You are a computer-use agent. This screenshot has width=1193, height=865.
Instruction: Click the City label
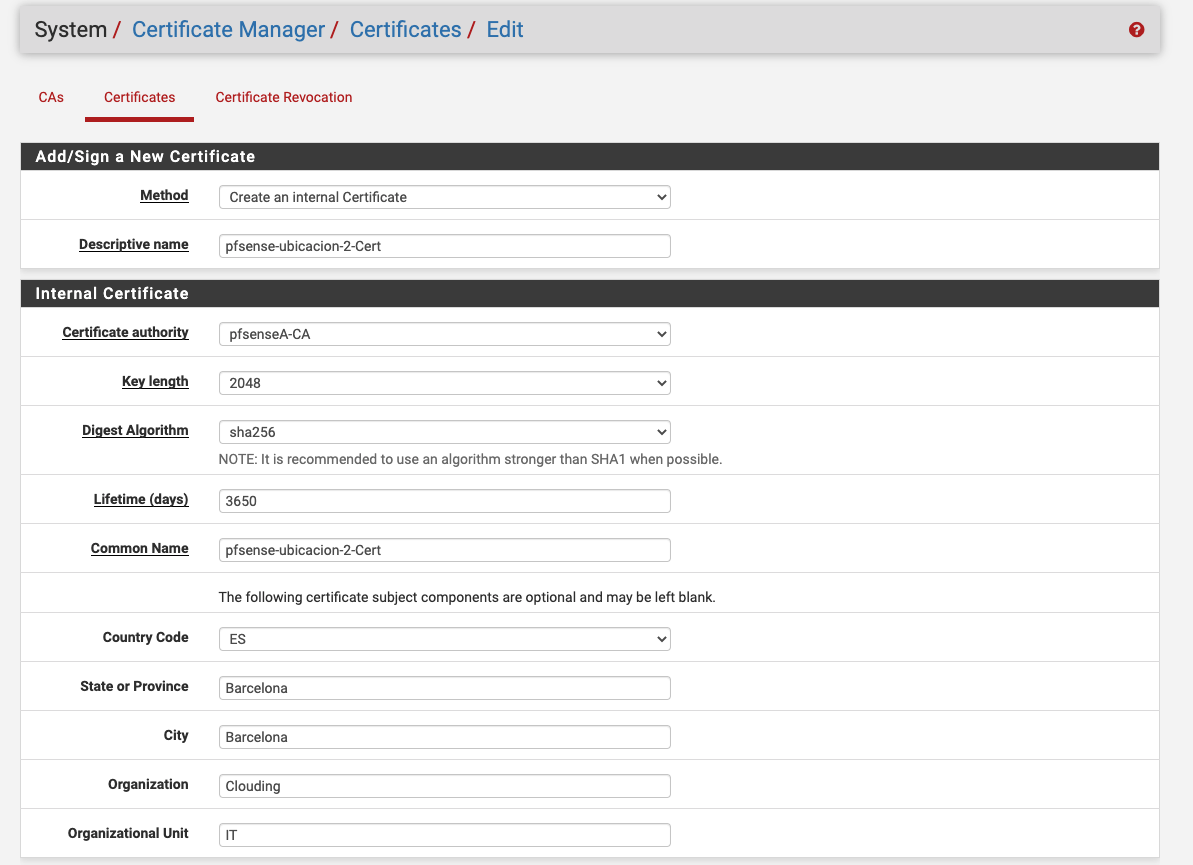click(x=176, y=735)
